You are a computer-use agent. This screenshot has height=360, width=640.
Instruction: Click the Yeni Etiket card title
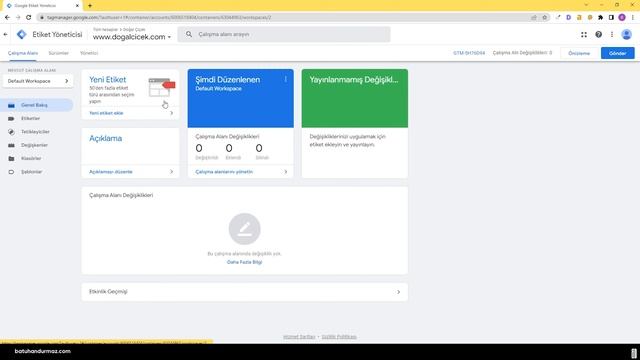pos(108,80)
